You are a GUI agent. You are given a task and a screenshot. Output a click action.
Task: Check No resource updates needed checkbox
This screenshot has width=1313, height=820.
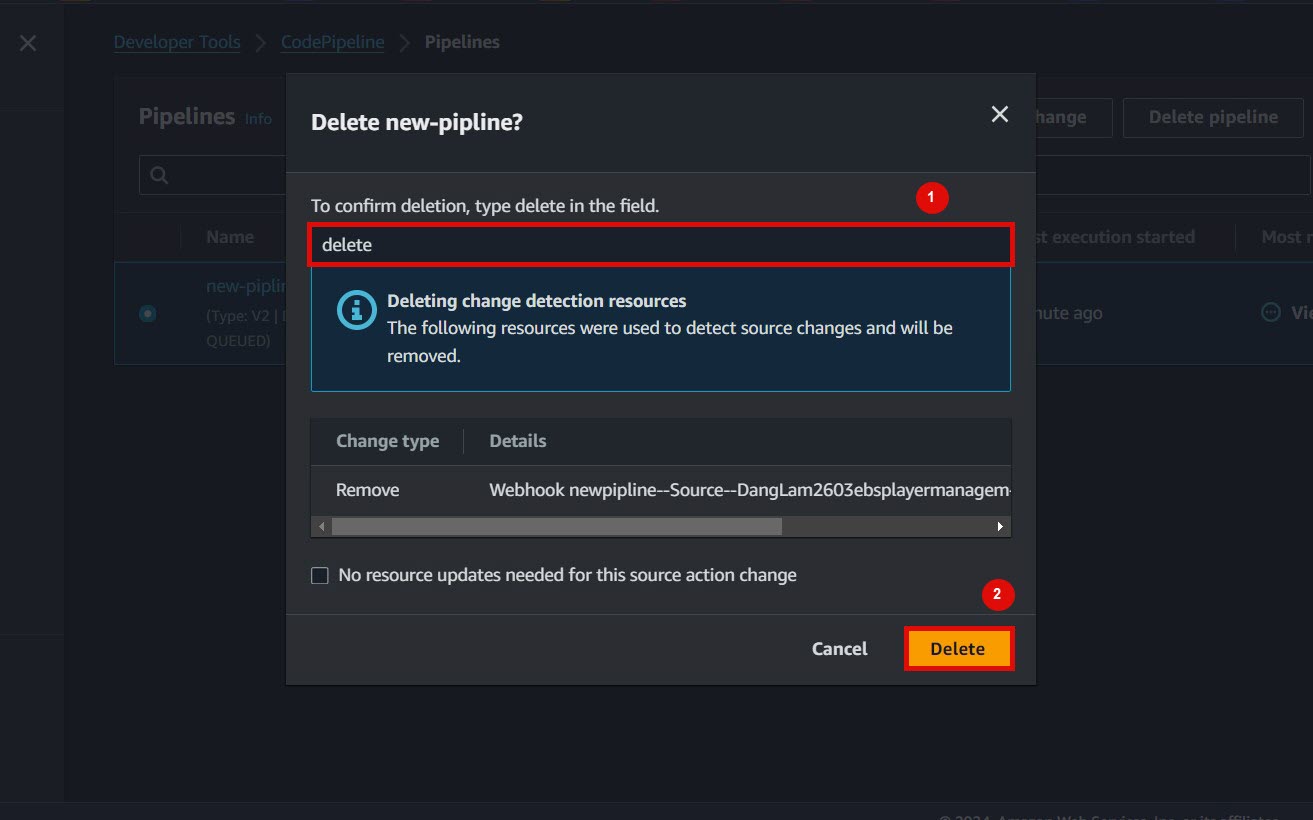(x=320, y=575)
